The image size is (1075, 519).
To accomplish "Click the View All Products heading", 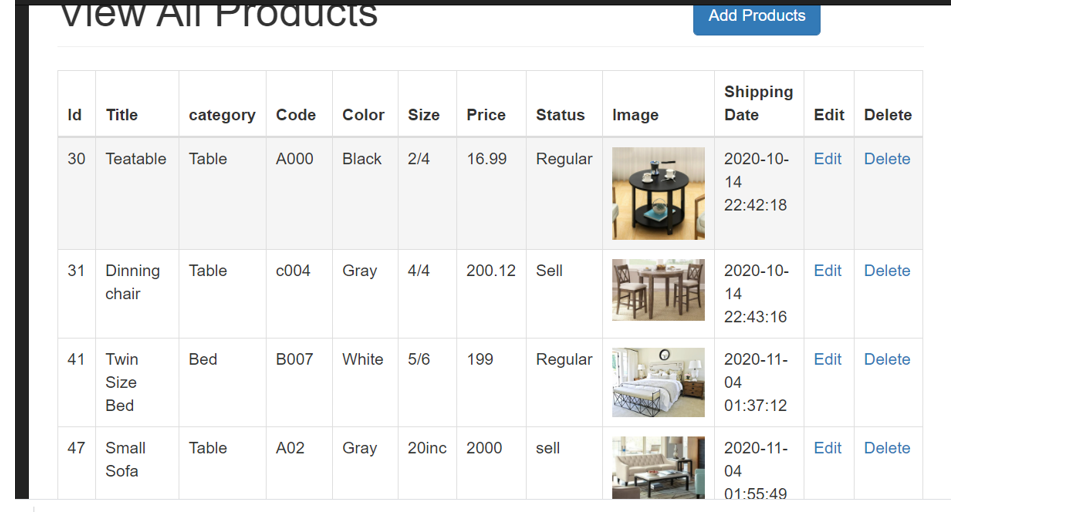I will click(x=218, y=16).
